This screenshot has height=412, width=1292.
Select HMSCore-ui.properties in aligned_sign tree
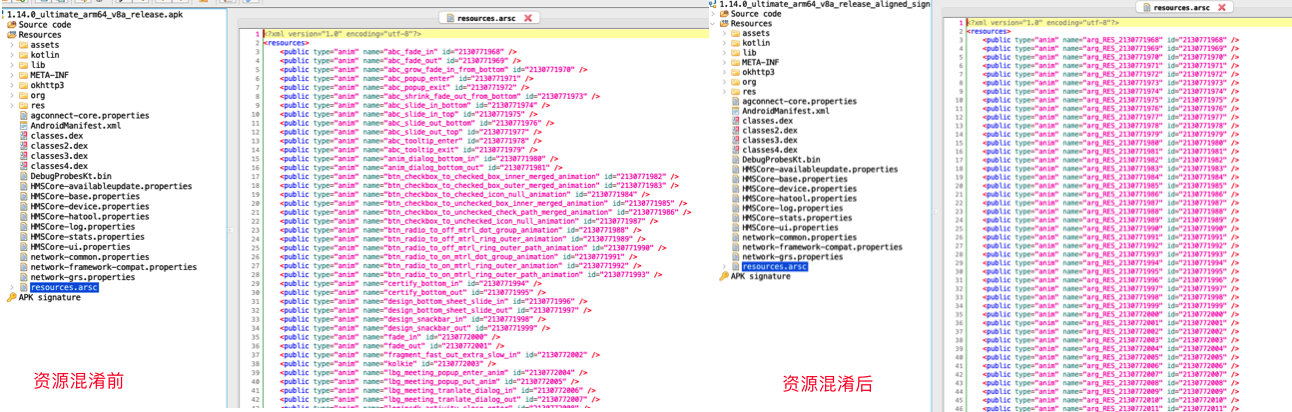[790, 227]
